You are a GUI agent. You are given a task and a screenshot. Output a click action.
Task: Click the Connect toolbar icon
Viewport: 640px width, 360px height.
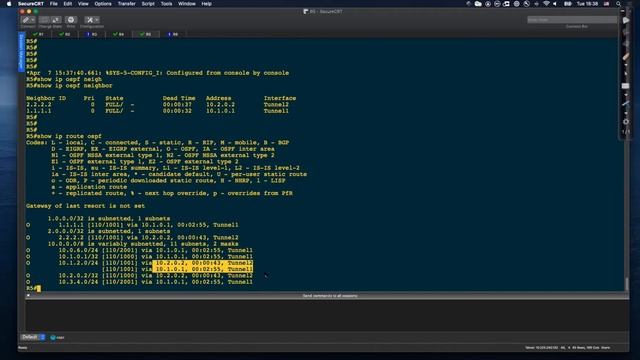click(x=26, y=20)
